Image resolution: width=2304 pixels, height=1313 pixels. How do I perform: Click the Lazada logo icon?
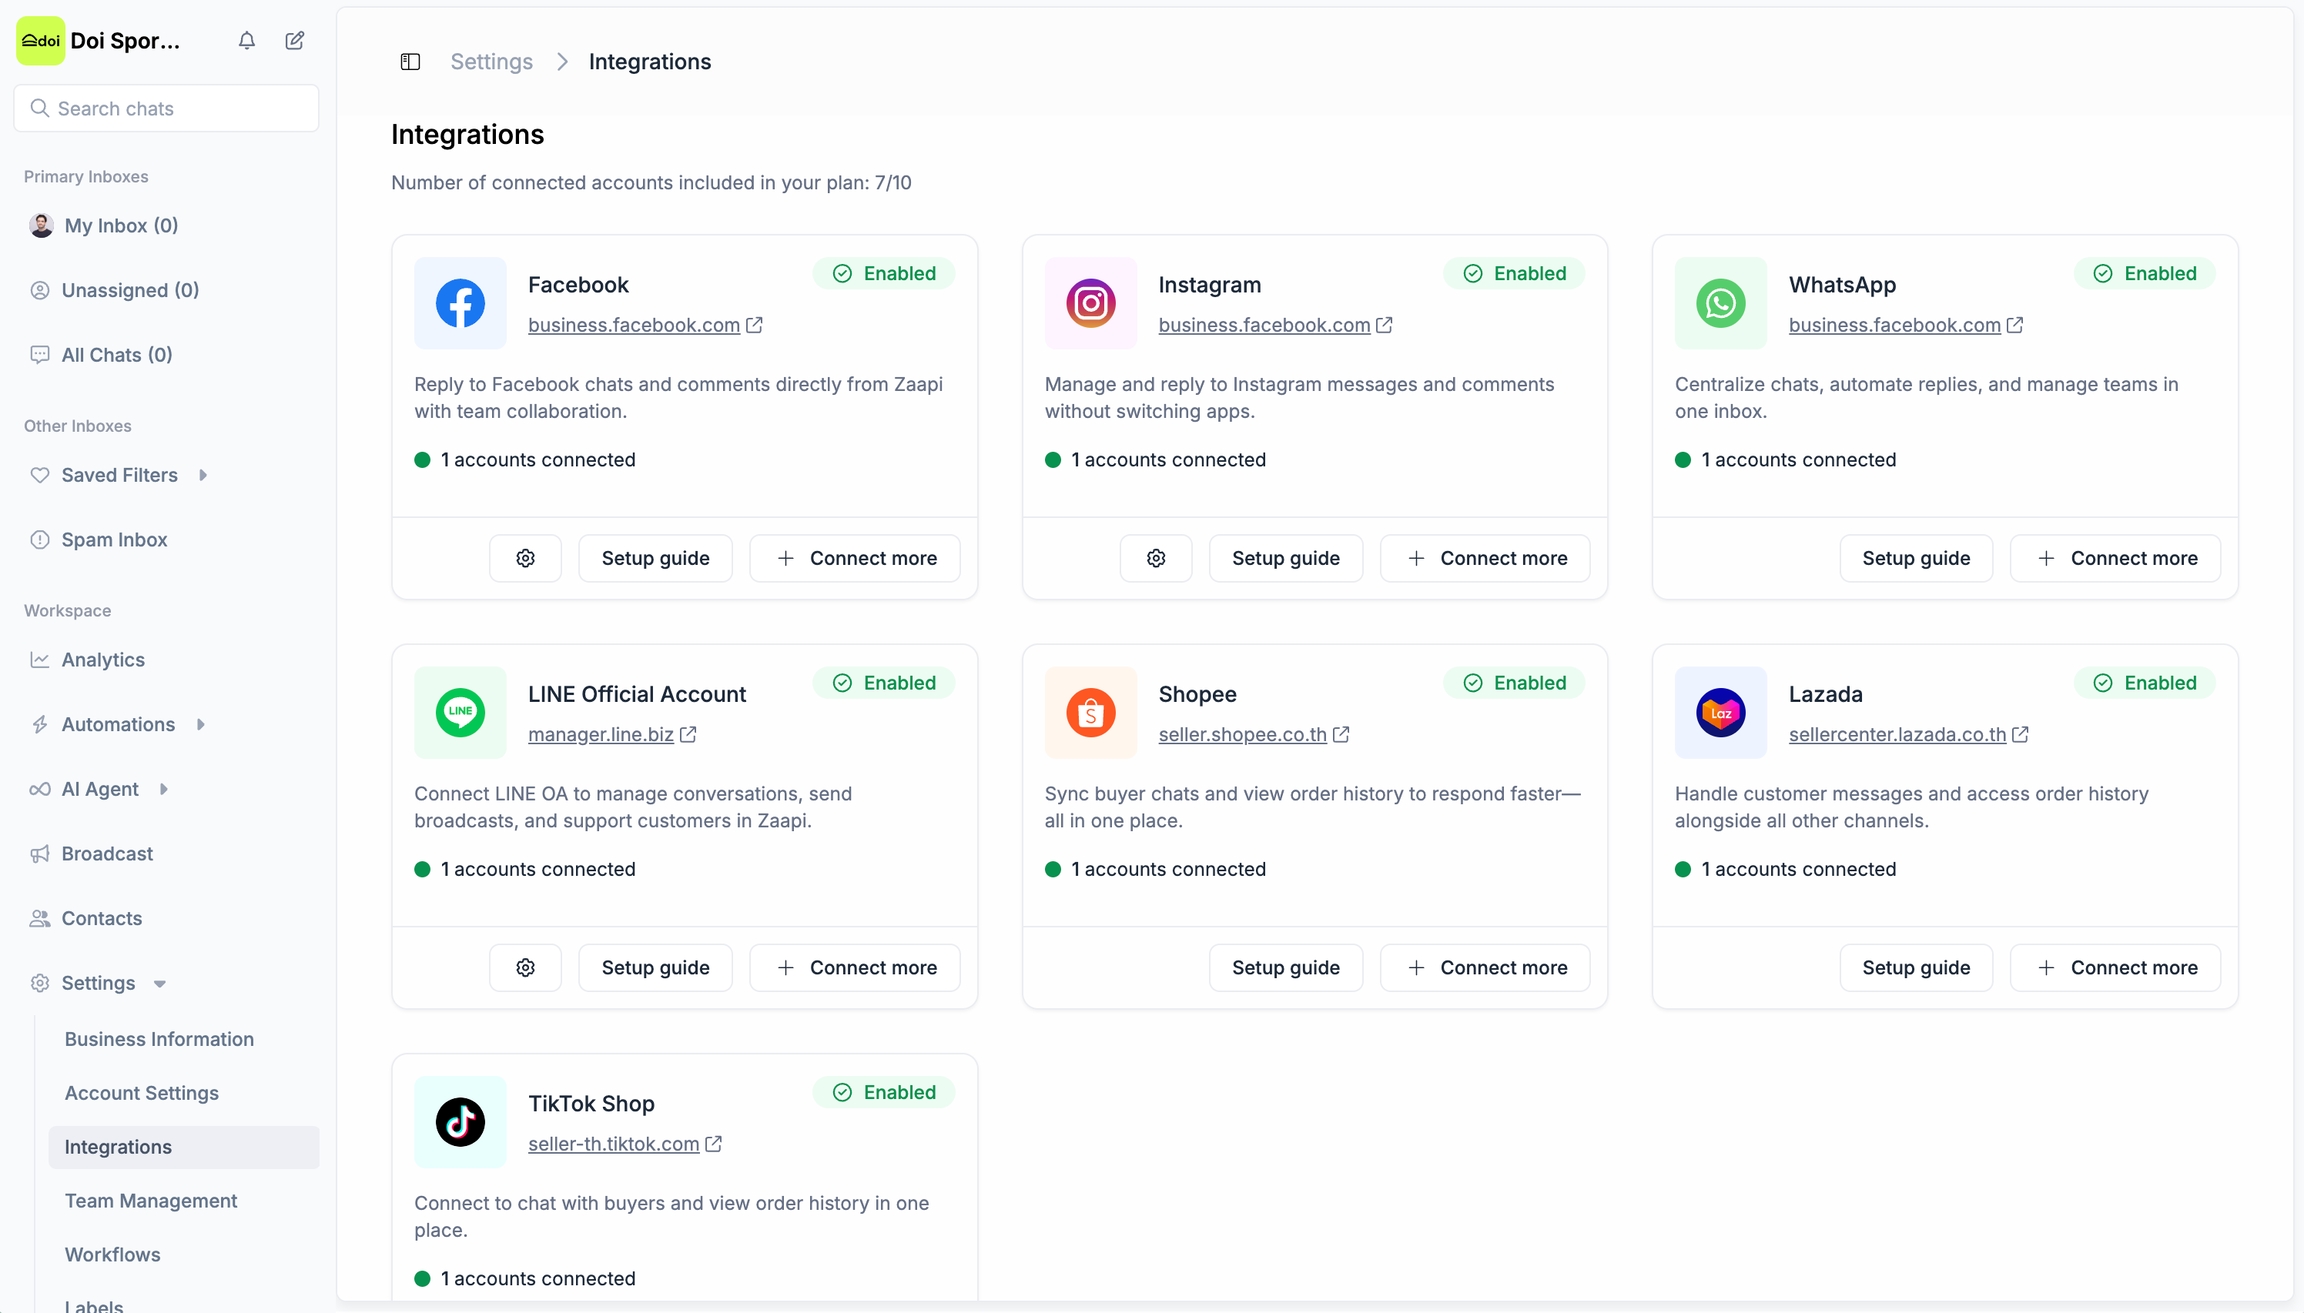(1720, 712)
